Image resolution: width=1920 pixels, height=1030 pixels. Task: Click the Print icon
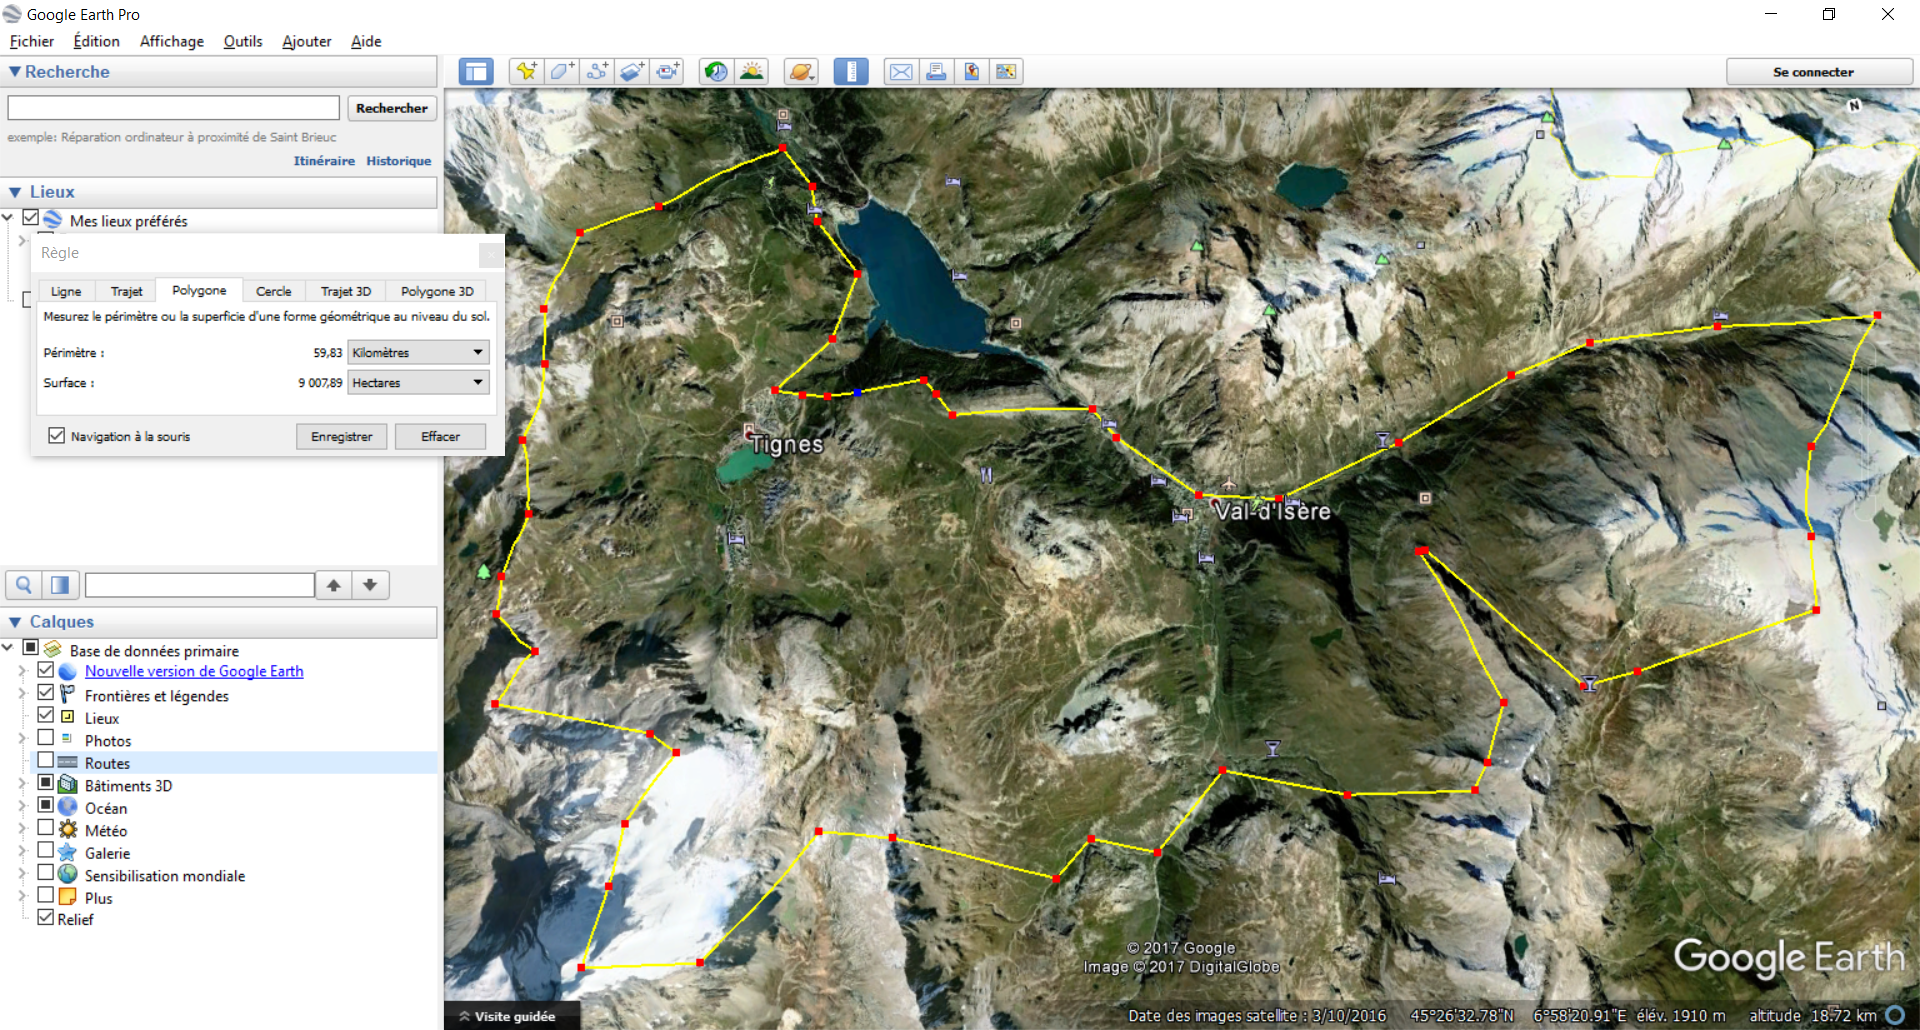[x=936, y=72]
